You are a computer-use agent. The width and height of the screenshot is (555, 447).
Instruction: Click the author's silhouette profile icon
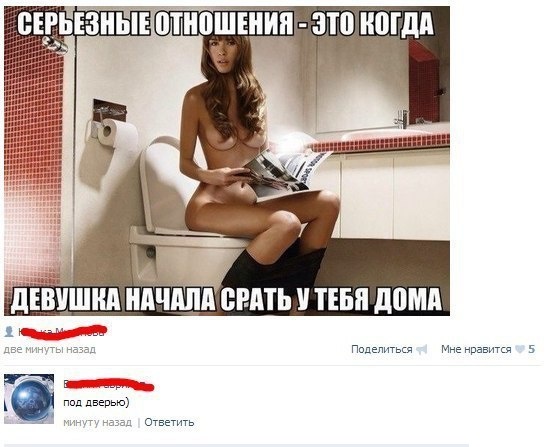point(9,332)
